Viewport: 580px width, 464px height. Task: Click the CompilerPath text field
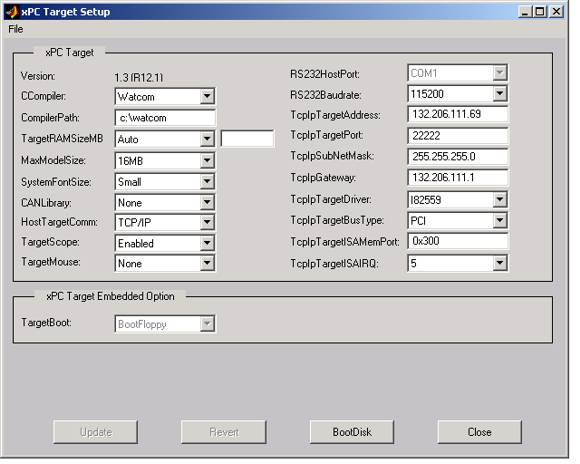[x=165, y=118]
